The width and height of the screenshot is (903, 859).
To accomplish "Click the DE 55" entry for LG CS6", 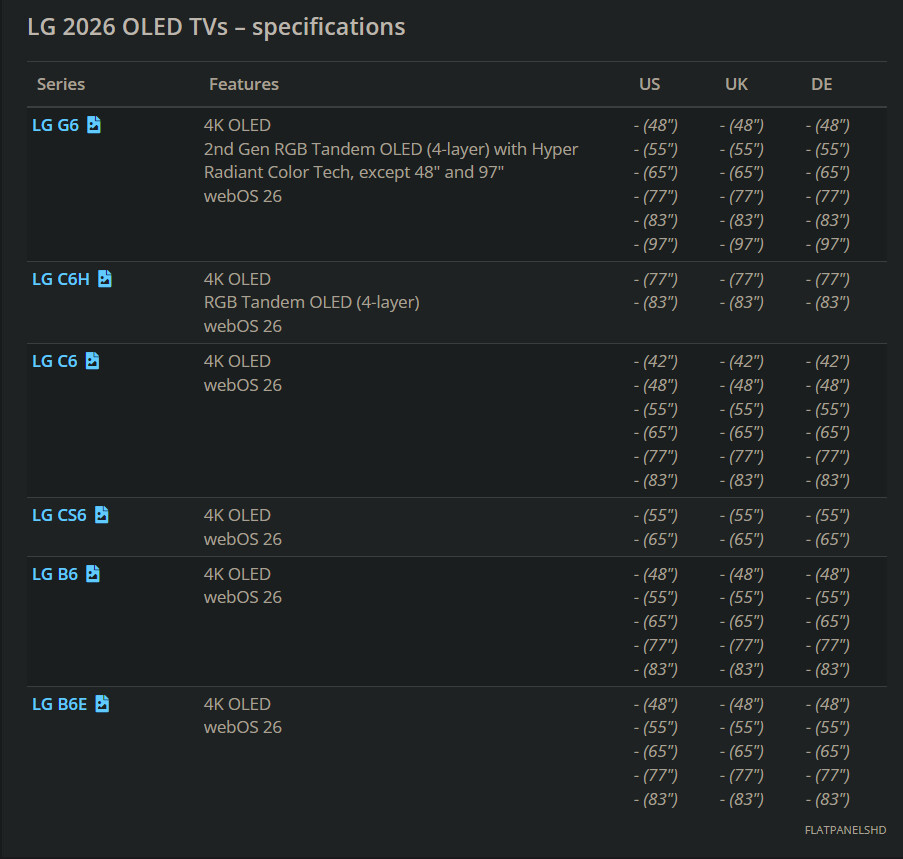I will 828,515.
